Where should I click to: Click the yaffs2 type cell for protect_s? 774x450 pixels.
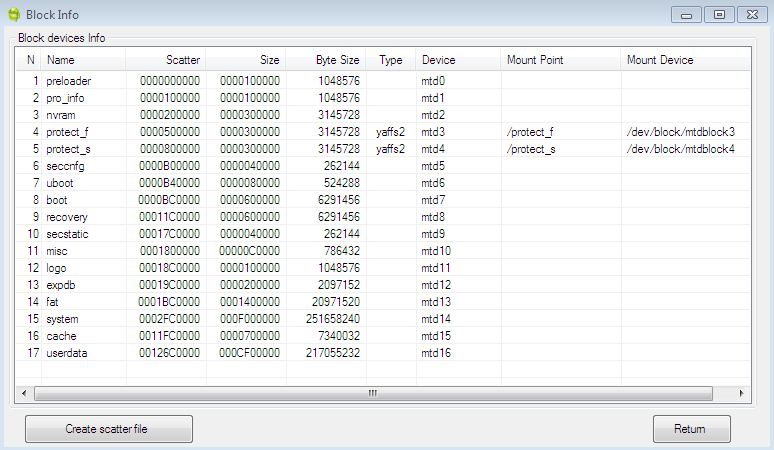tap(390, 149)
